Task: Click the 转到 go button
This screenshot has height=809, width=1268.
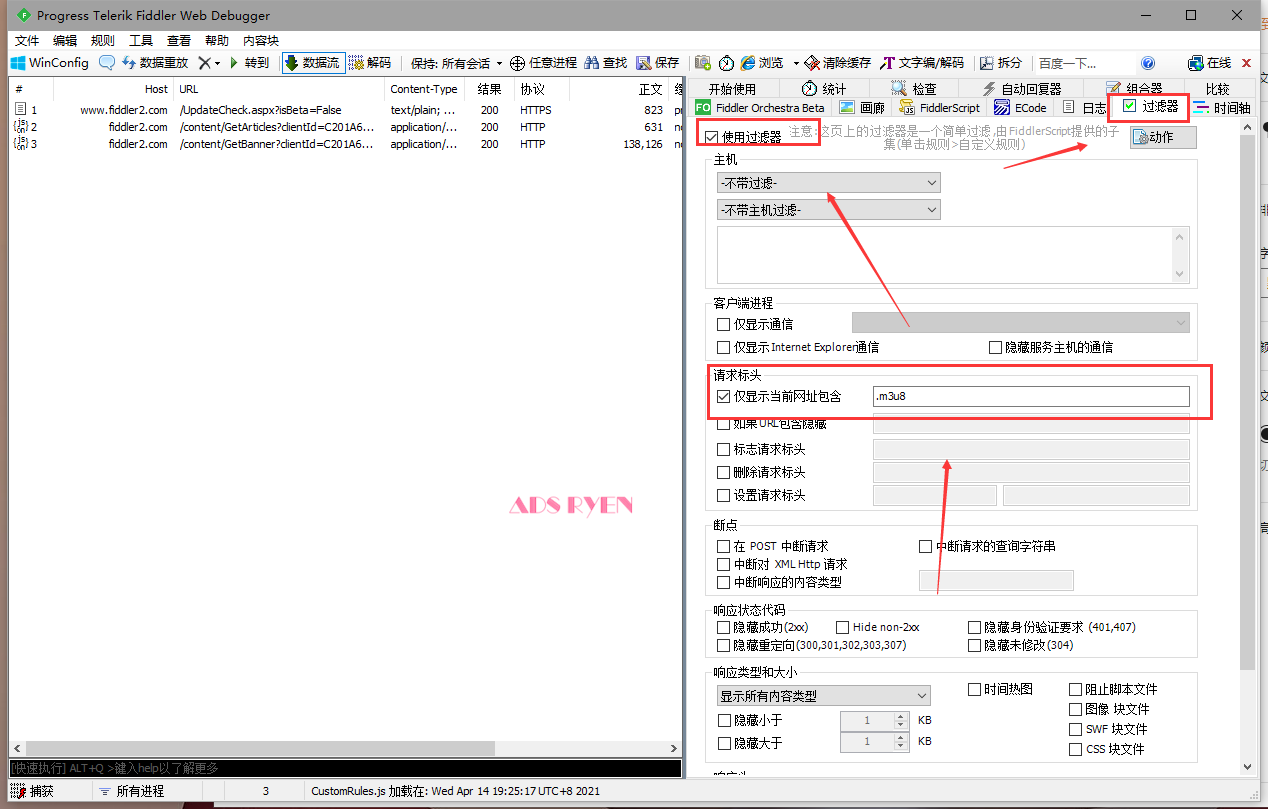Action: tap(248, 62)
